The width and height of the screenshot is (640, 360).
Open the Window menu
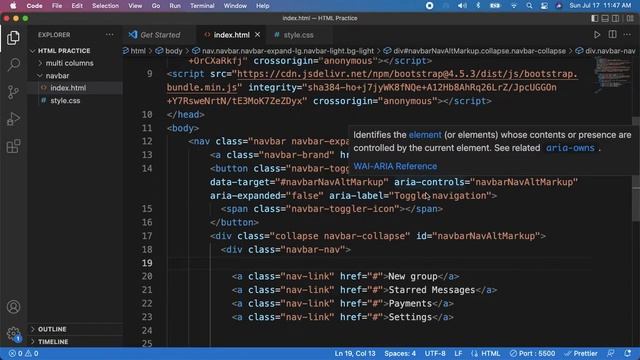click(235, 6)
